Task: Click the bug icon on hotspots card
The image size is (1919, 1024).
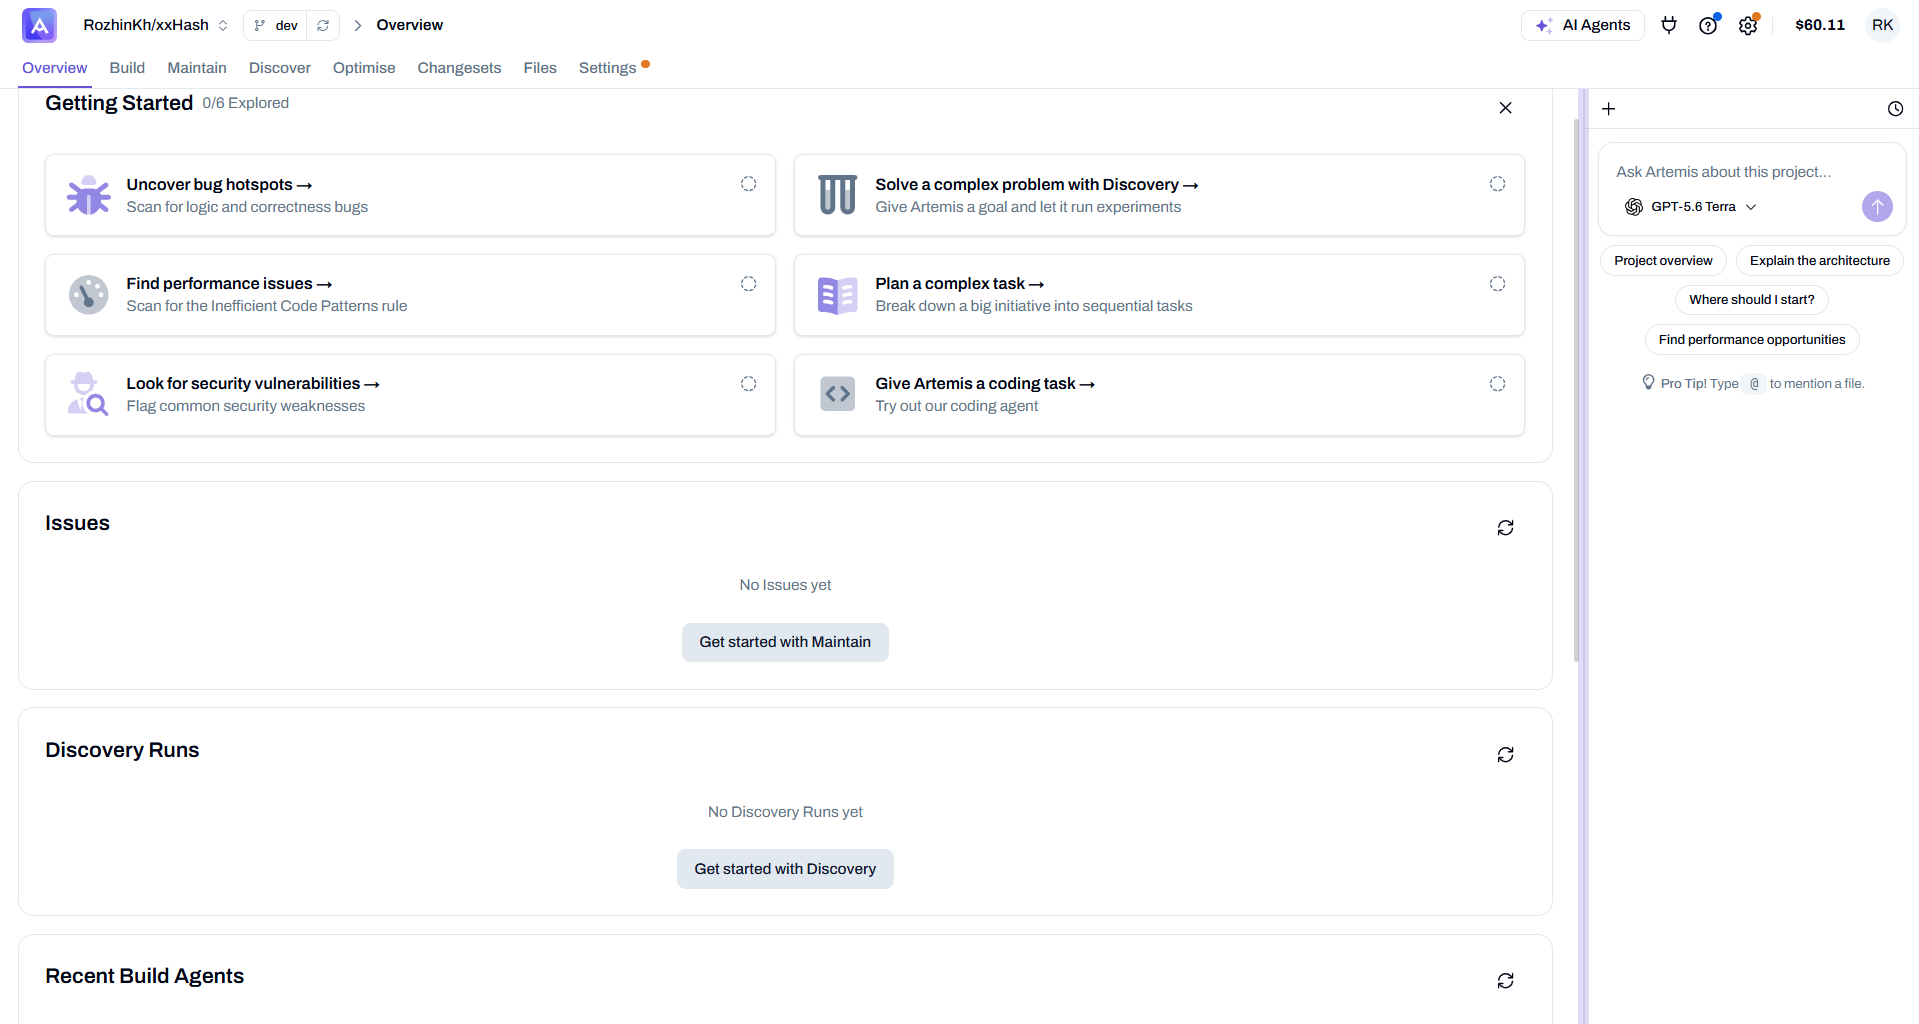Action: coord(89,195)
